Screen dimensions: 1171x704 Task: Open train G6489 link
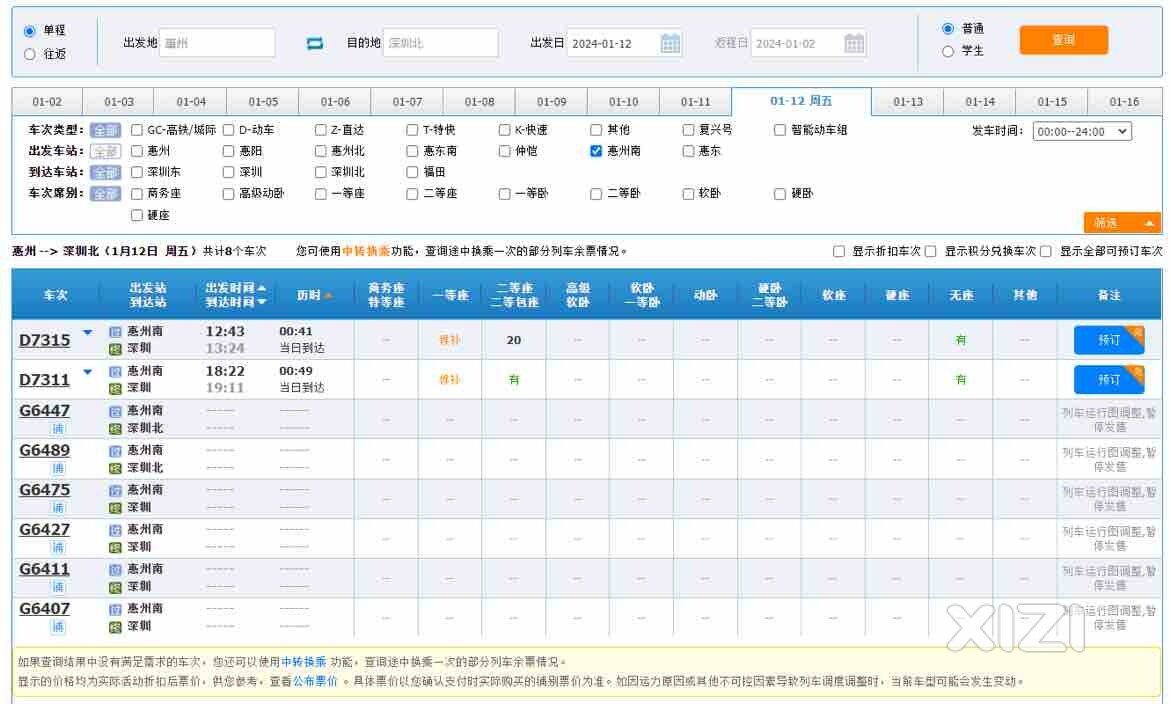[45, 450]
